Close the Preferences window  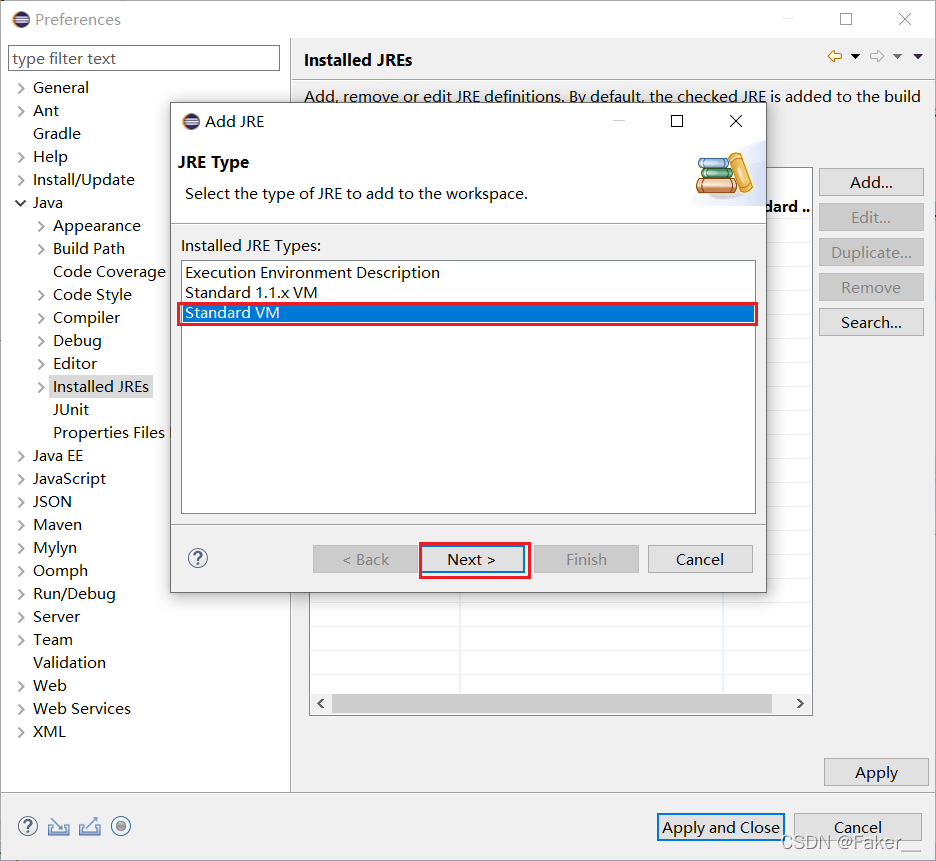(x=905, y=19)
